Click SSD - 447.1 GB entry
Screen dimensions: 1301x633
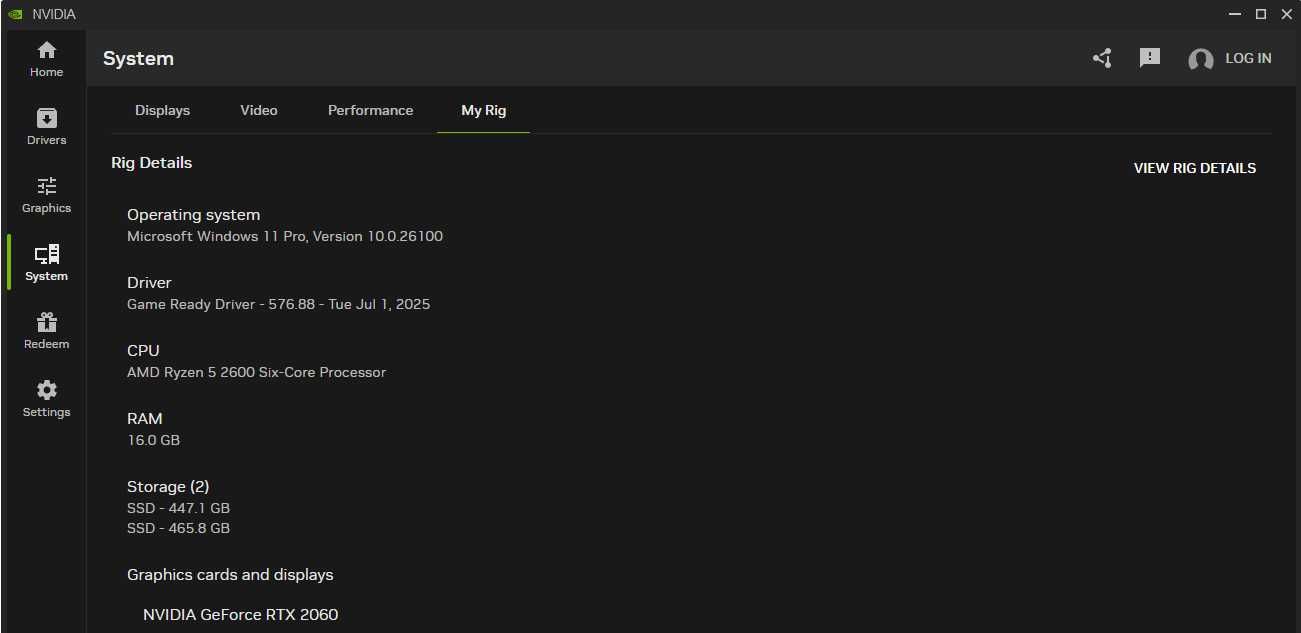coord(178,508)
